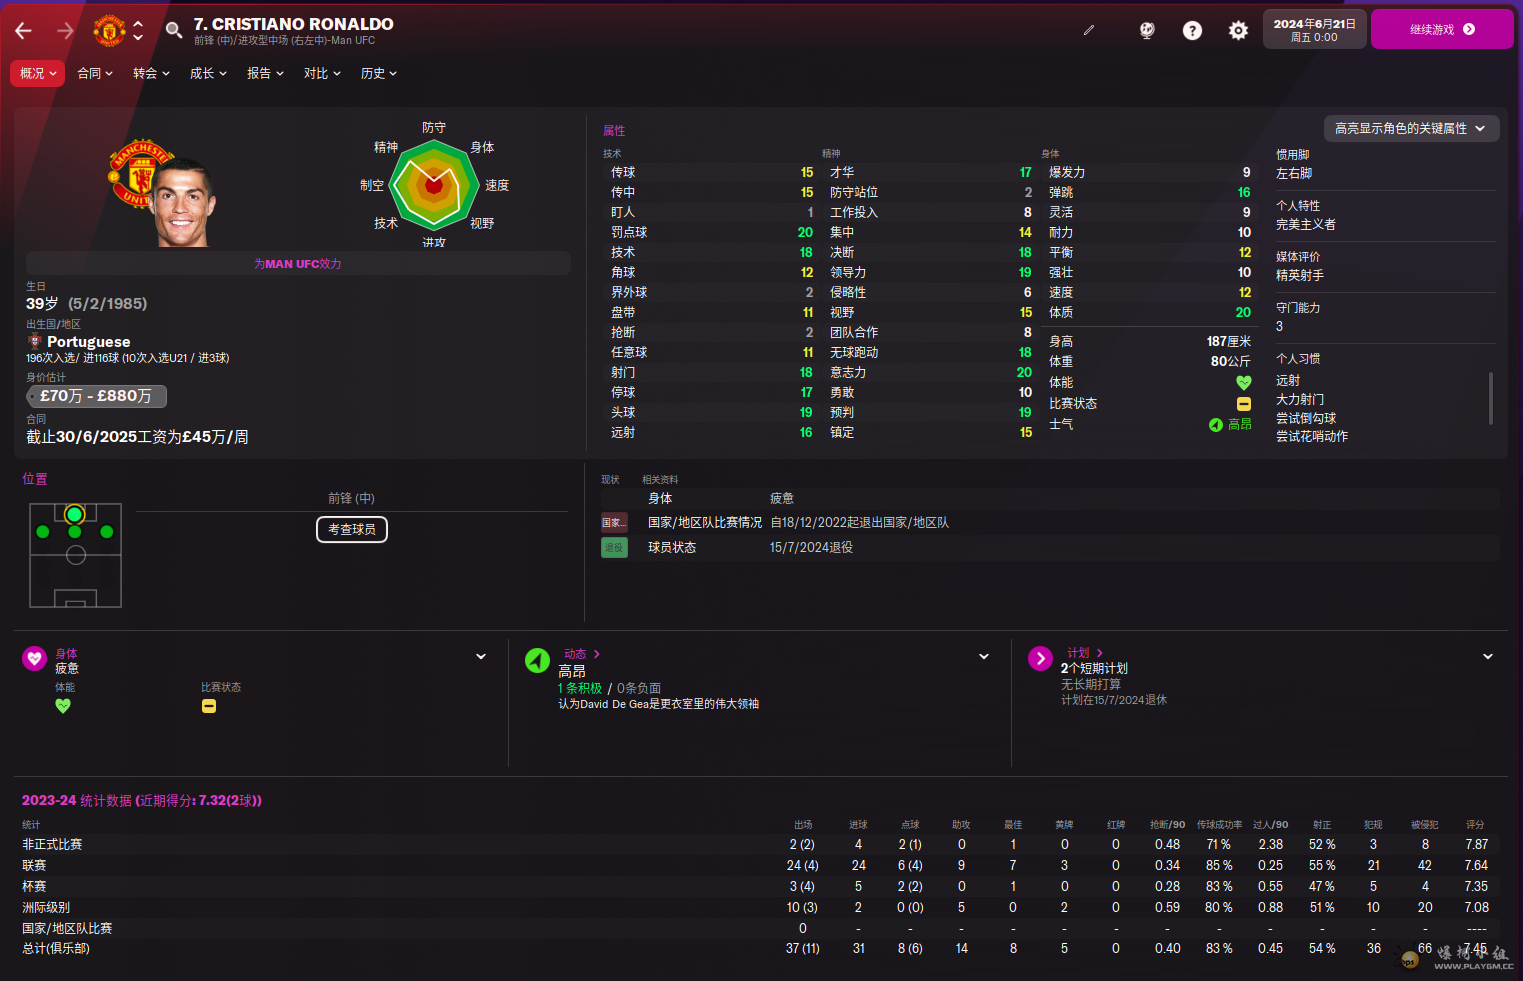Open the settings gear icon
This screenshot has height=981, width=1523.
coord(1238,31)
